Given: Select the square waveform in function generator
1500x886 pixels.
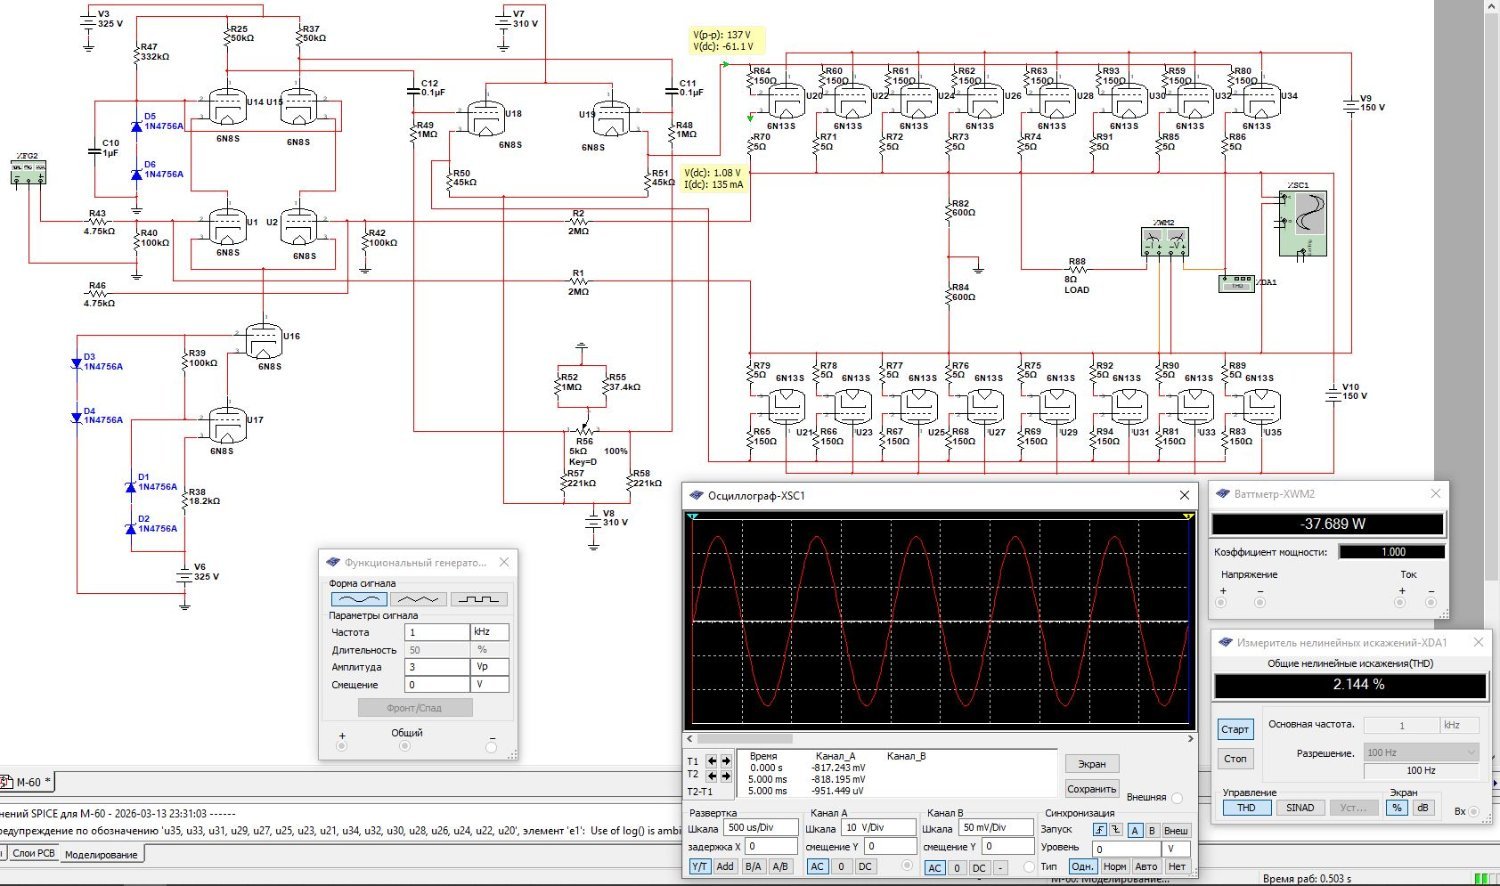Looking at the screenshot, I should [x=479, y=599].
